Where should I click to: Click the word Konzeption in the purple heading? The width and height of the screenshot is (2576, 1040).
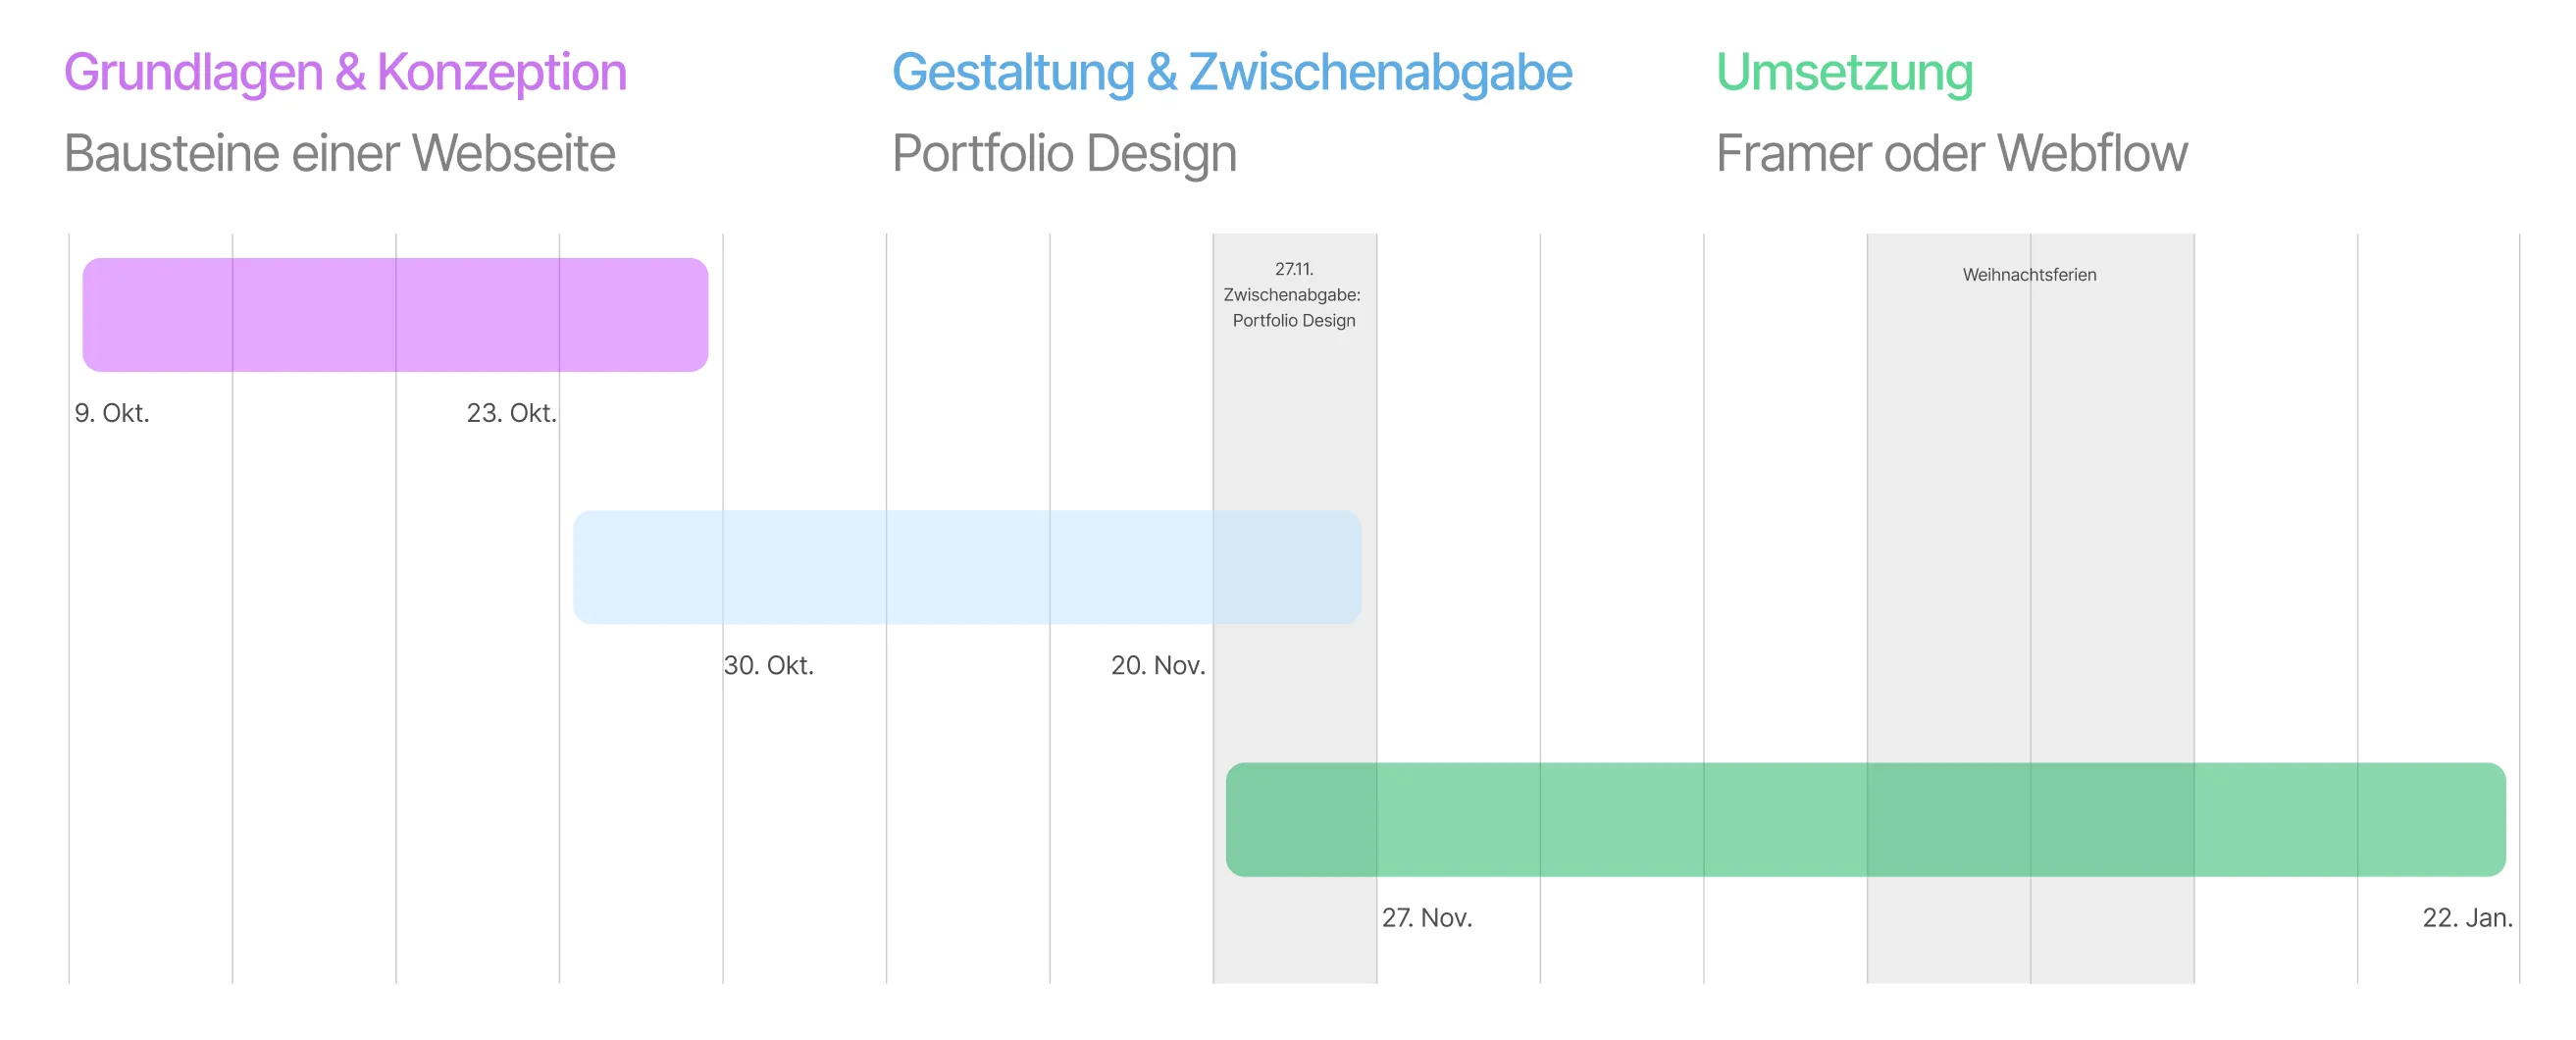pyautogui.click(x=501, y=73)
